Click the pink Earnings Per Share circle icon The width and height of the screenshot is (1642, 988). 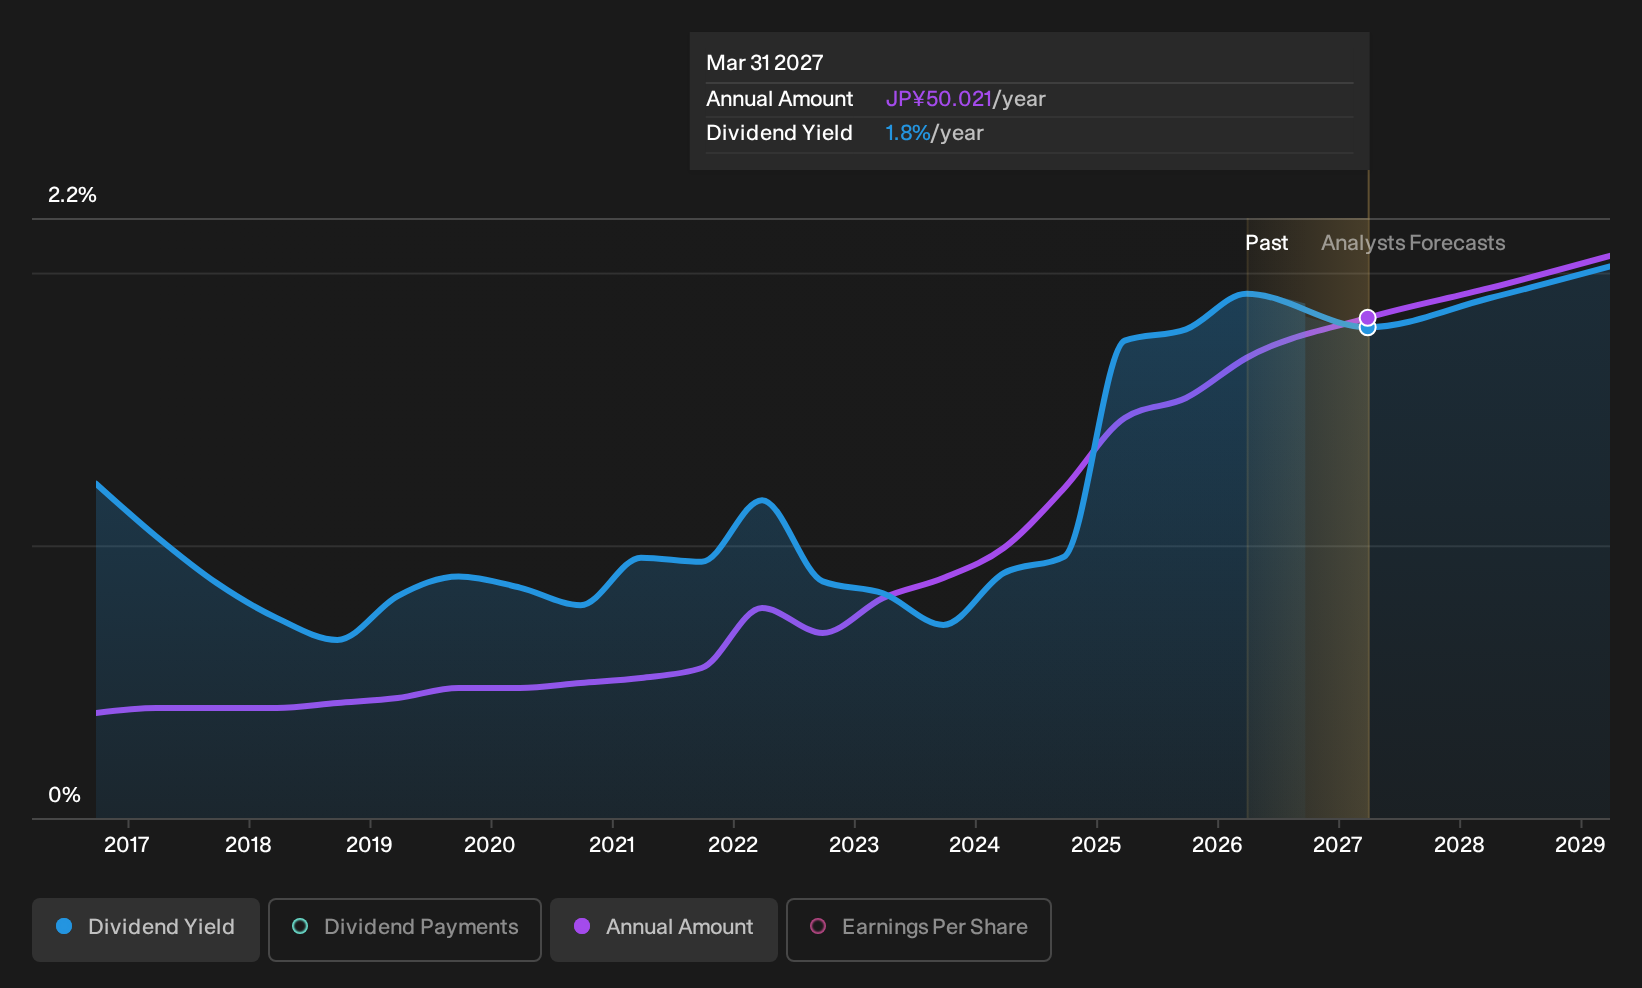click(818, 927)
